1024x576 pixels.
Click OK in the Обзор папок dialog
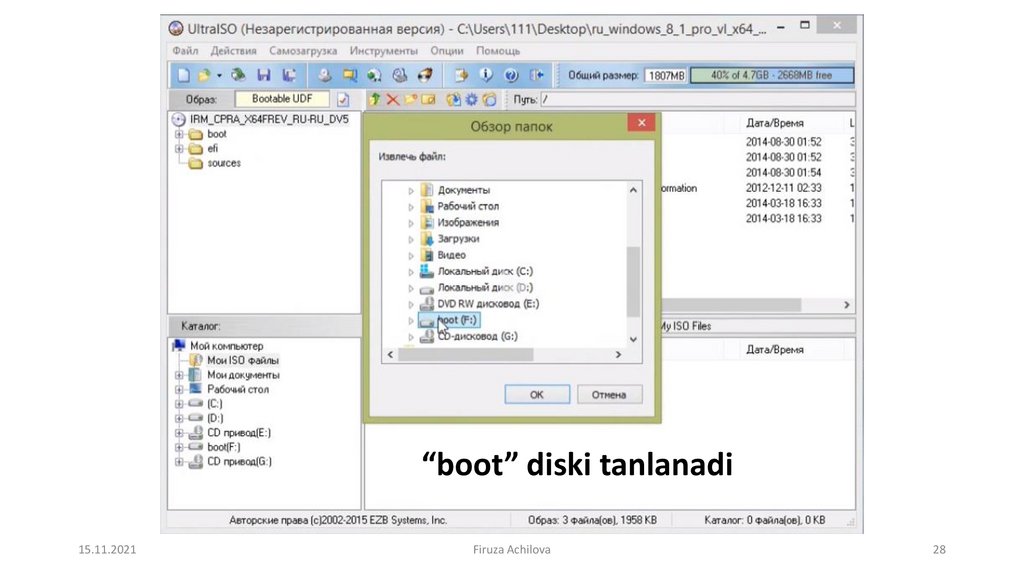pos(537,394)
